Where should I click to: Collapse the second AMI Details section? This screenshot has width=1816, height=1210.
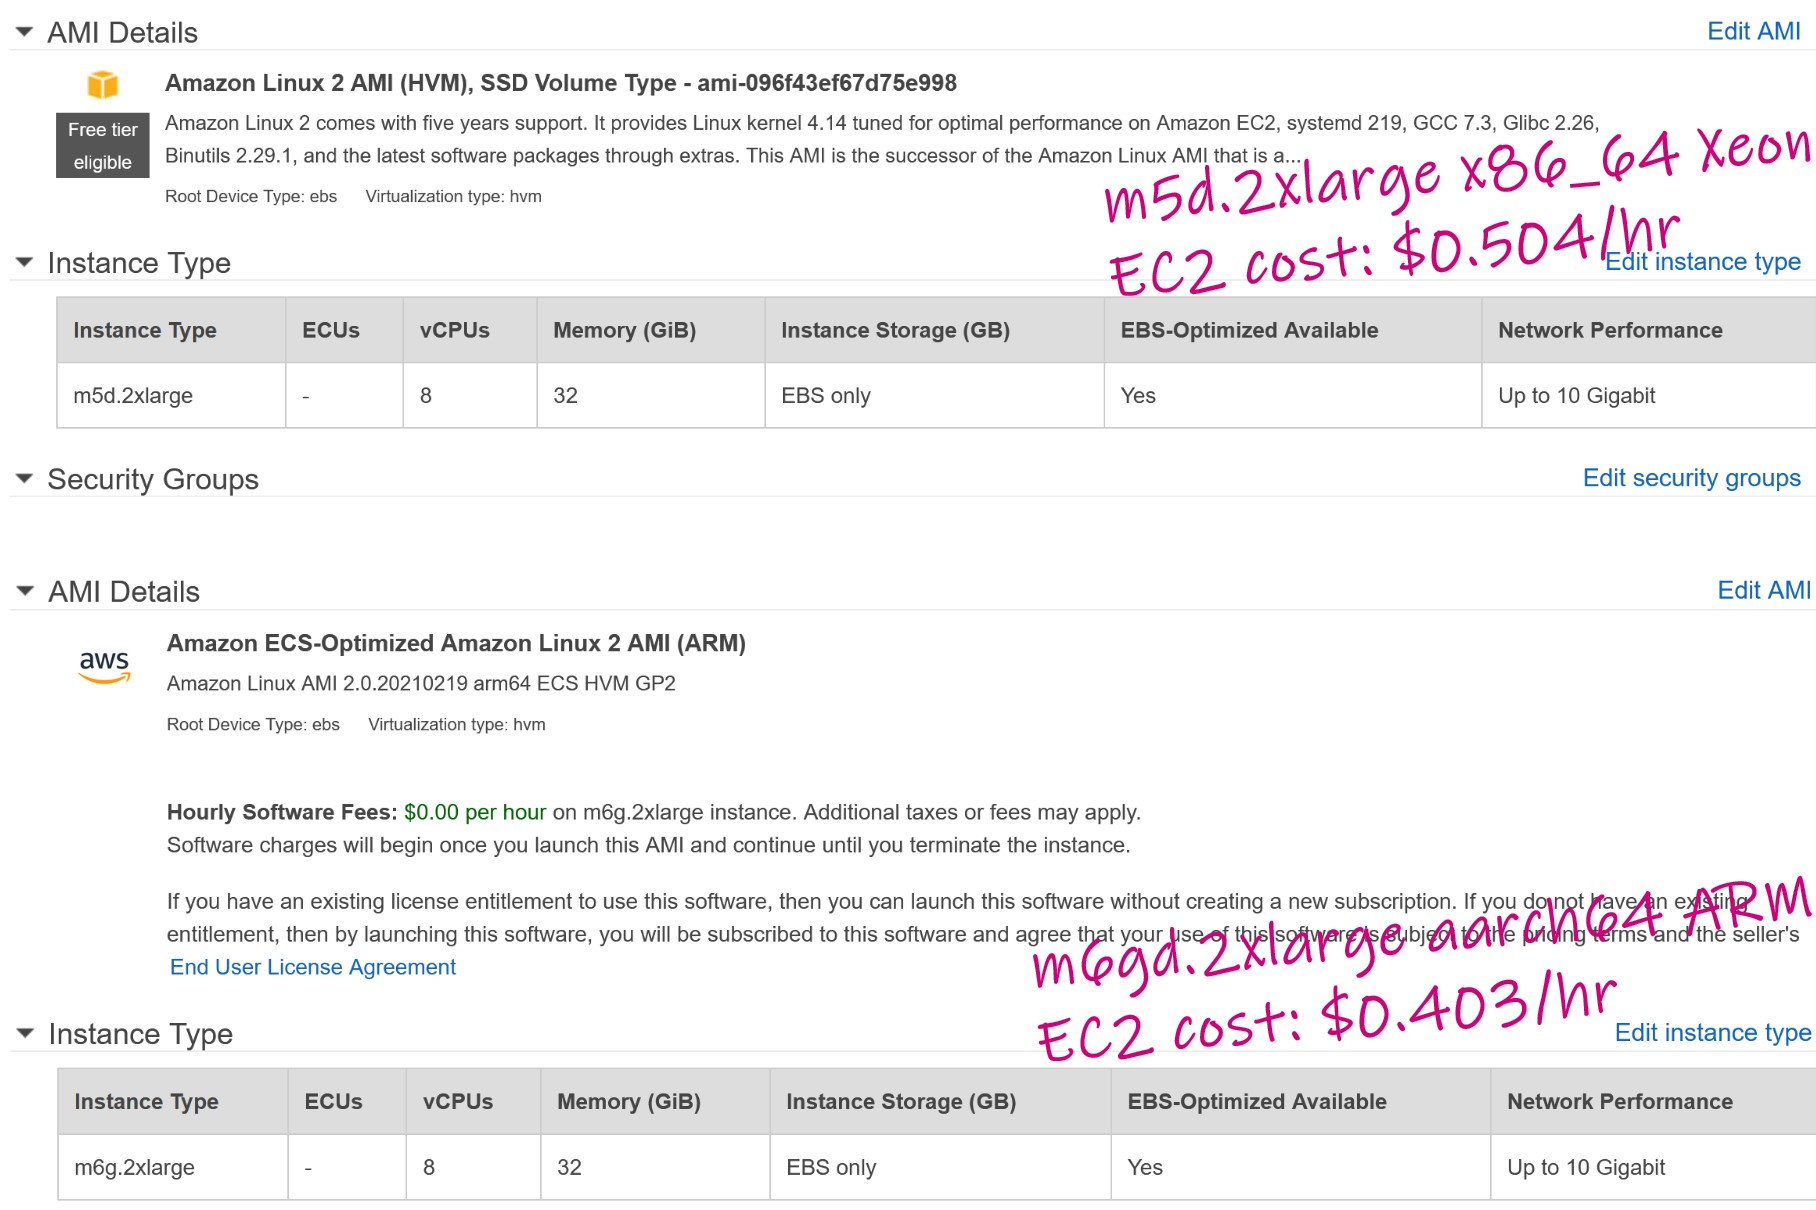tap(25, 591)
